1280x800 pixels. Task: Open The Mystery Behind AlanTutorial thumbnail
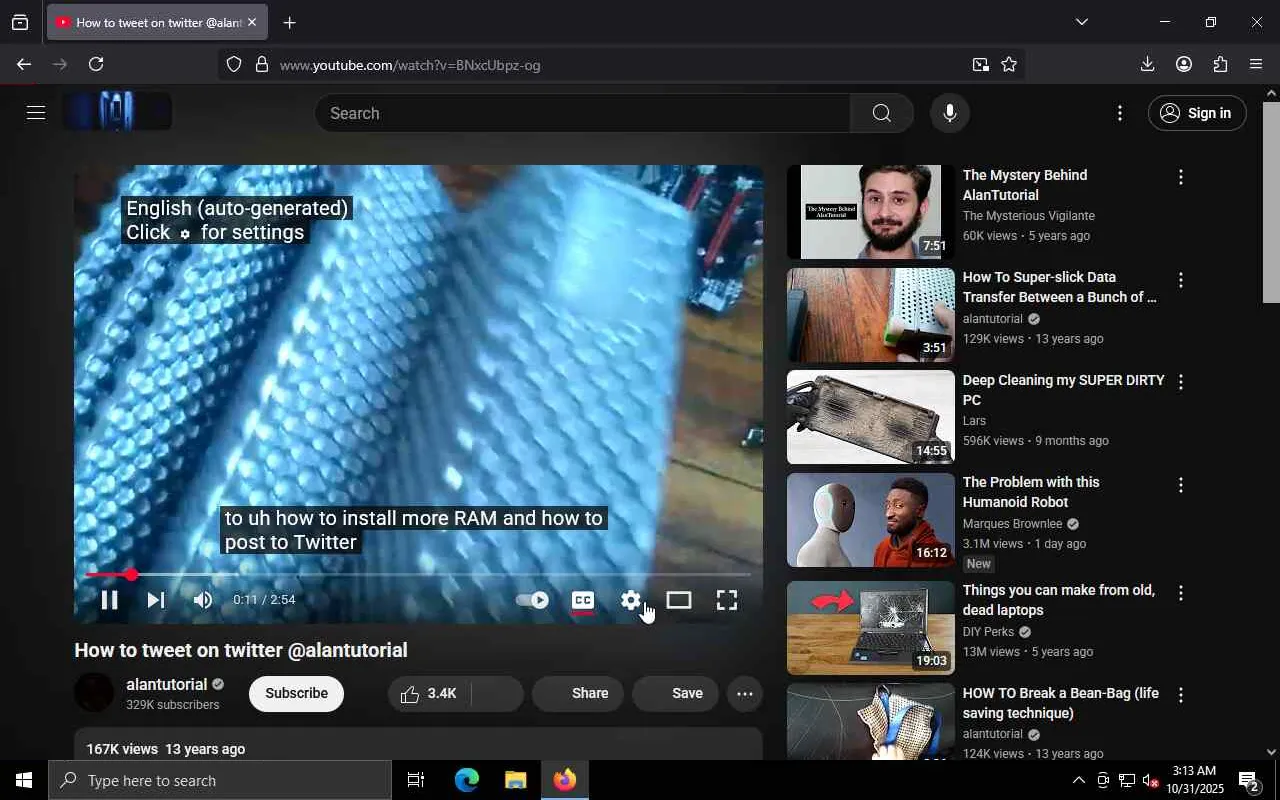(x=870, y=212)
